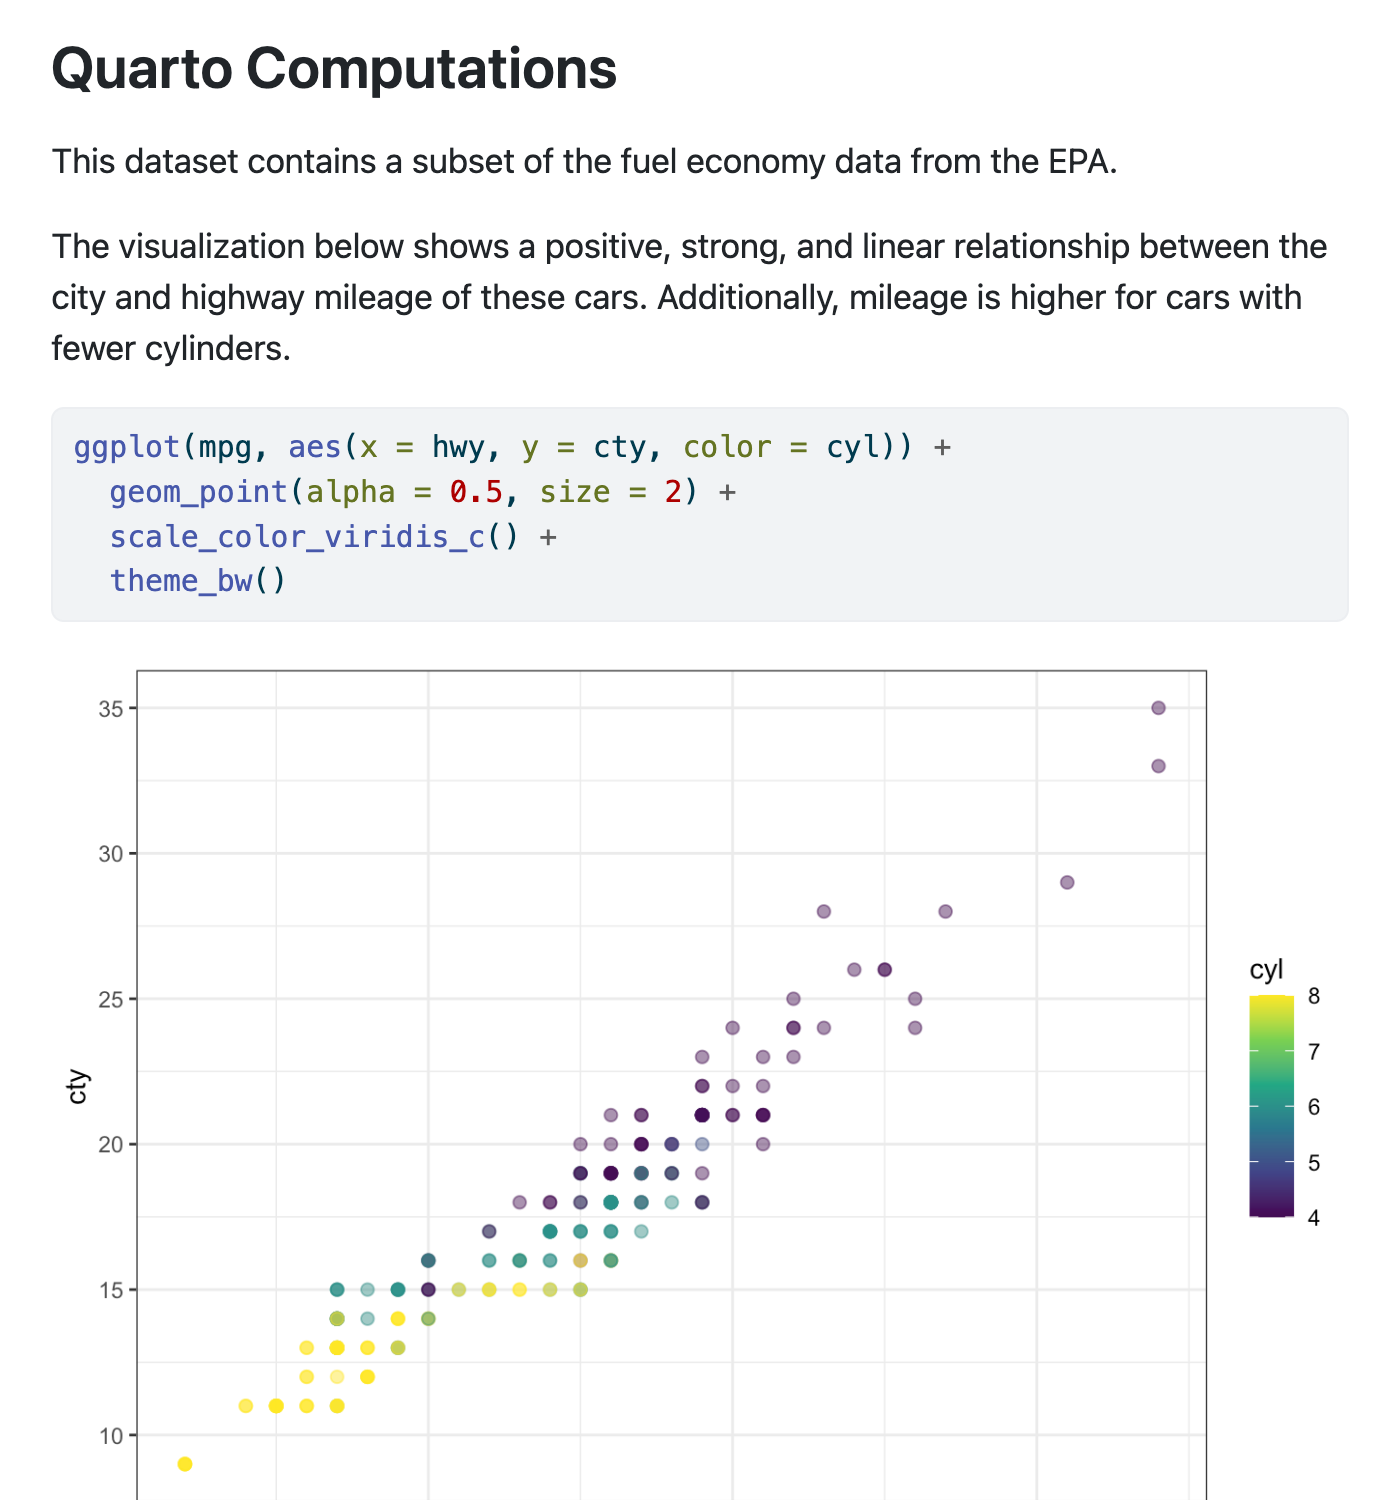The image size is (1400, 1500).
Task: Click the y-axis tick label 20
Action: pyautogui.click(x=111, y=1145)
